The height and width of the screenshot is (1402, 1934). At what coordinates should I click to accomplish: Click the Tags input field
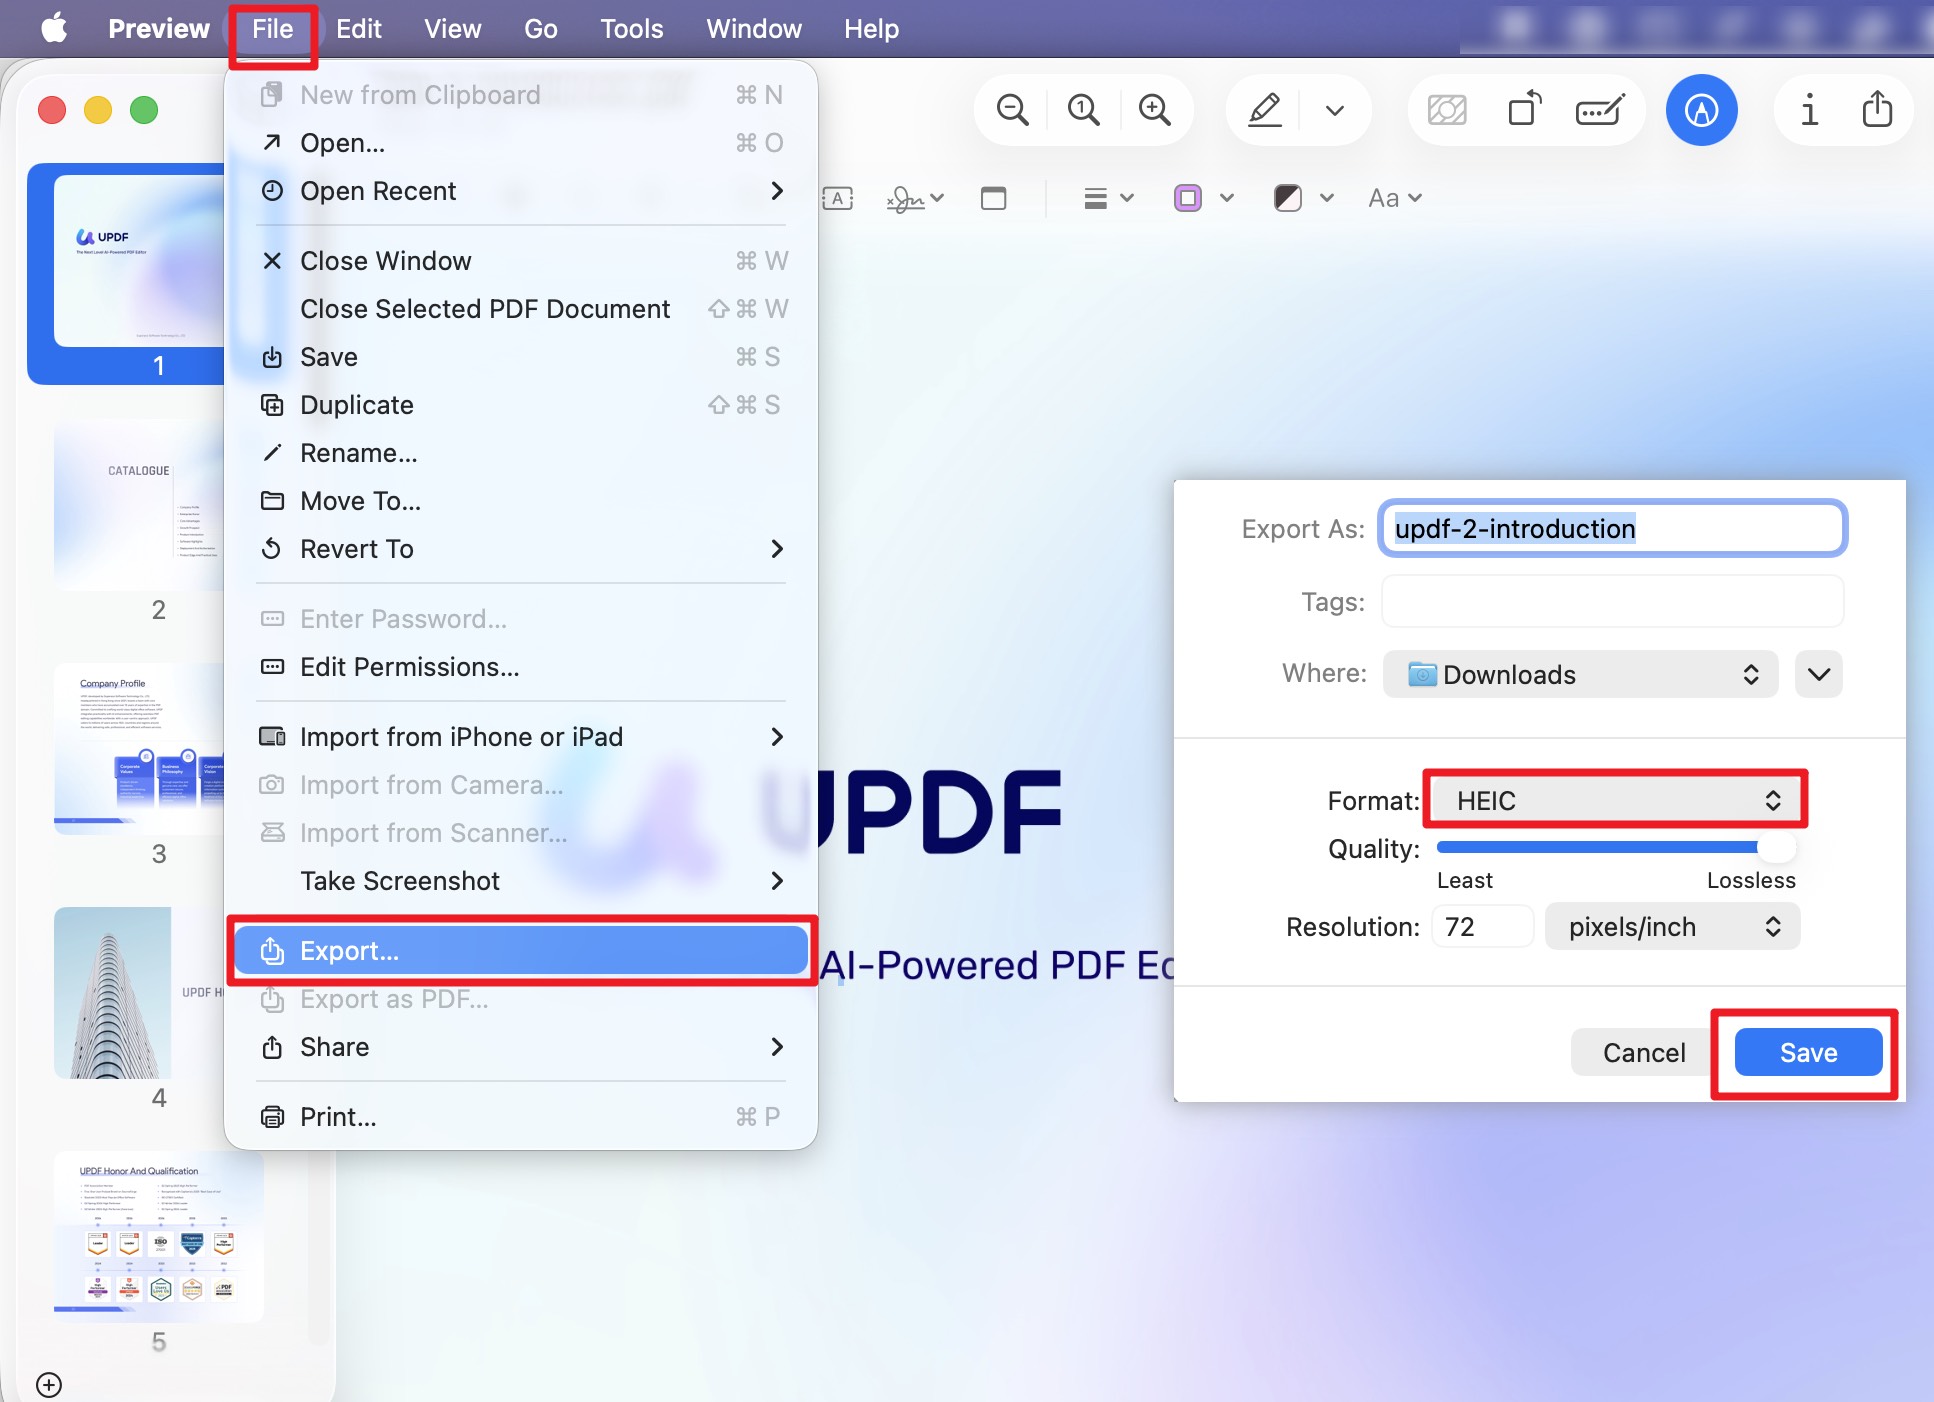[1612, 602]
